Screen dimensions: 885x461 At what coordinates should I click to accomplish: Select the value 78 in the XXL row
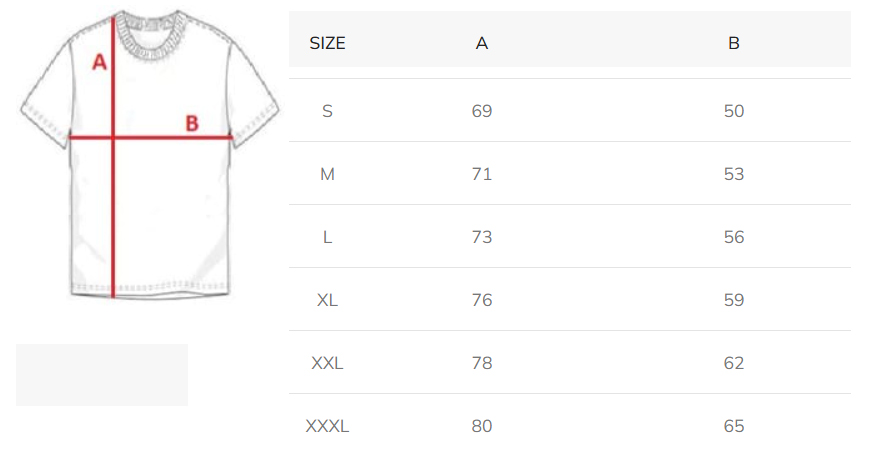tap(482, 363)
